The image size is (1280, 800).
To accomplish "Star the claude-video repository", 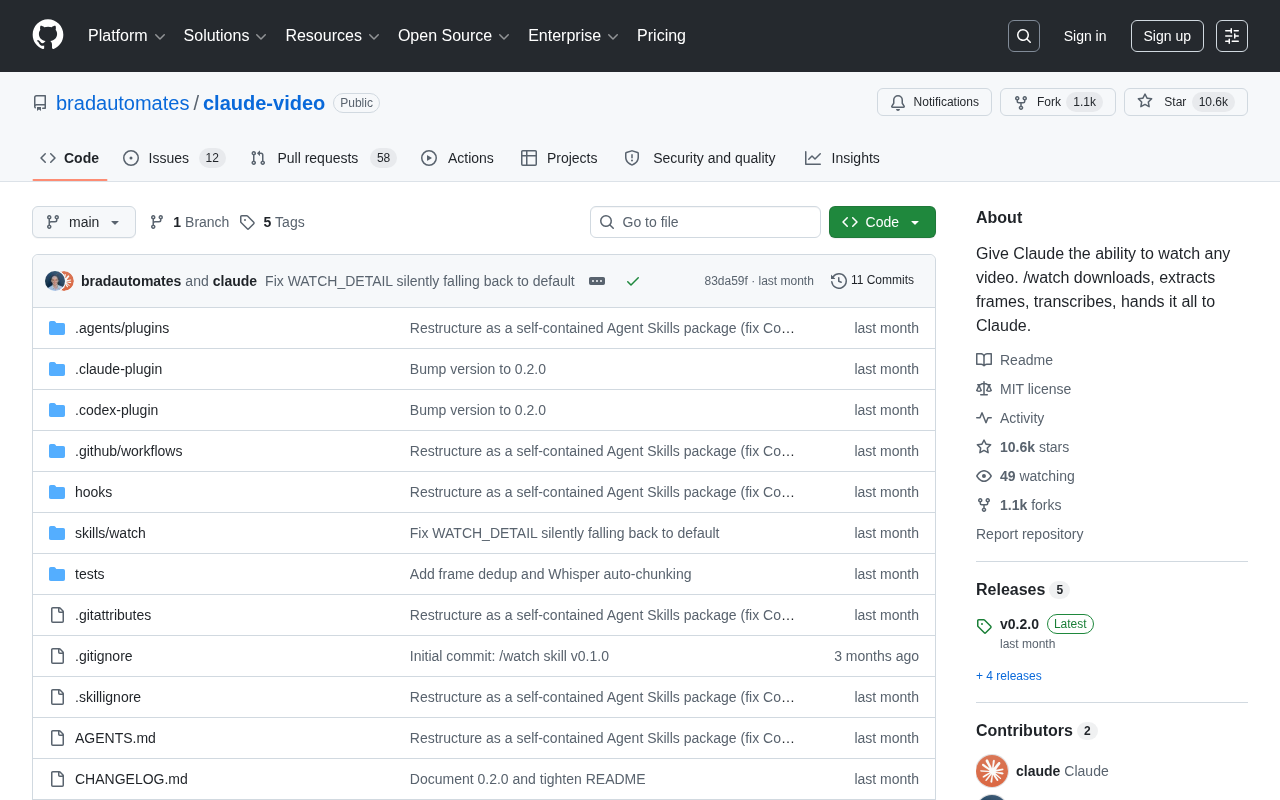I will click(1186, 102).
